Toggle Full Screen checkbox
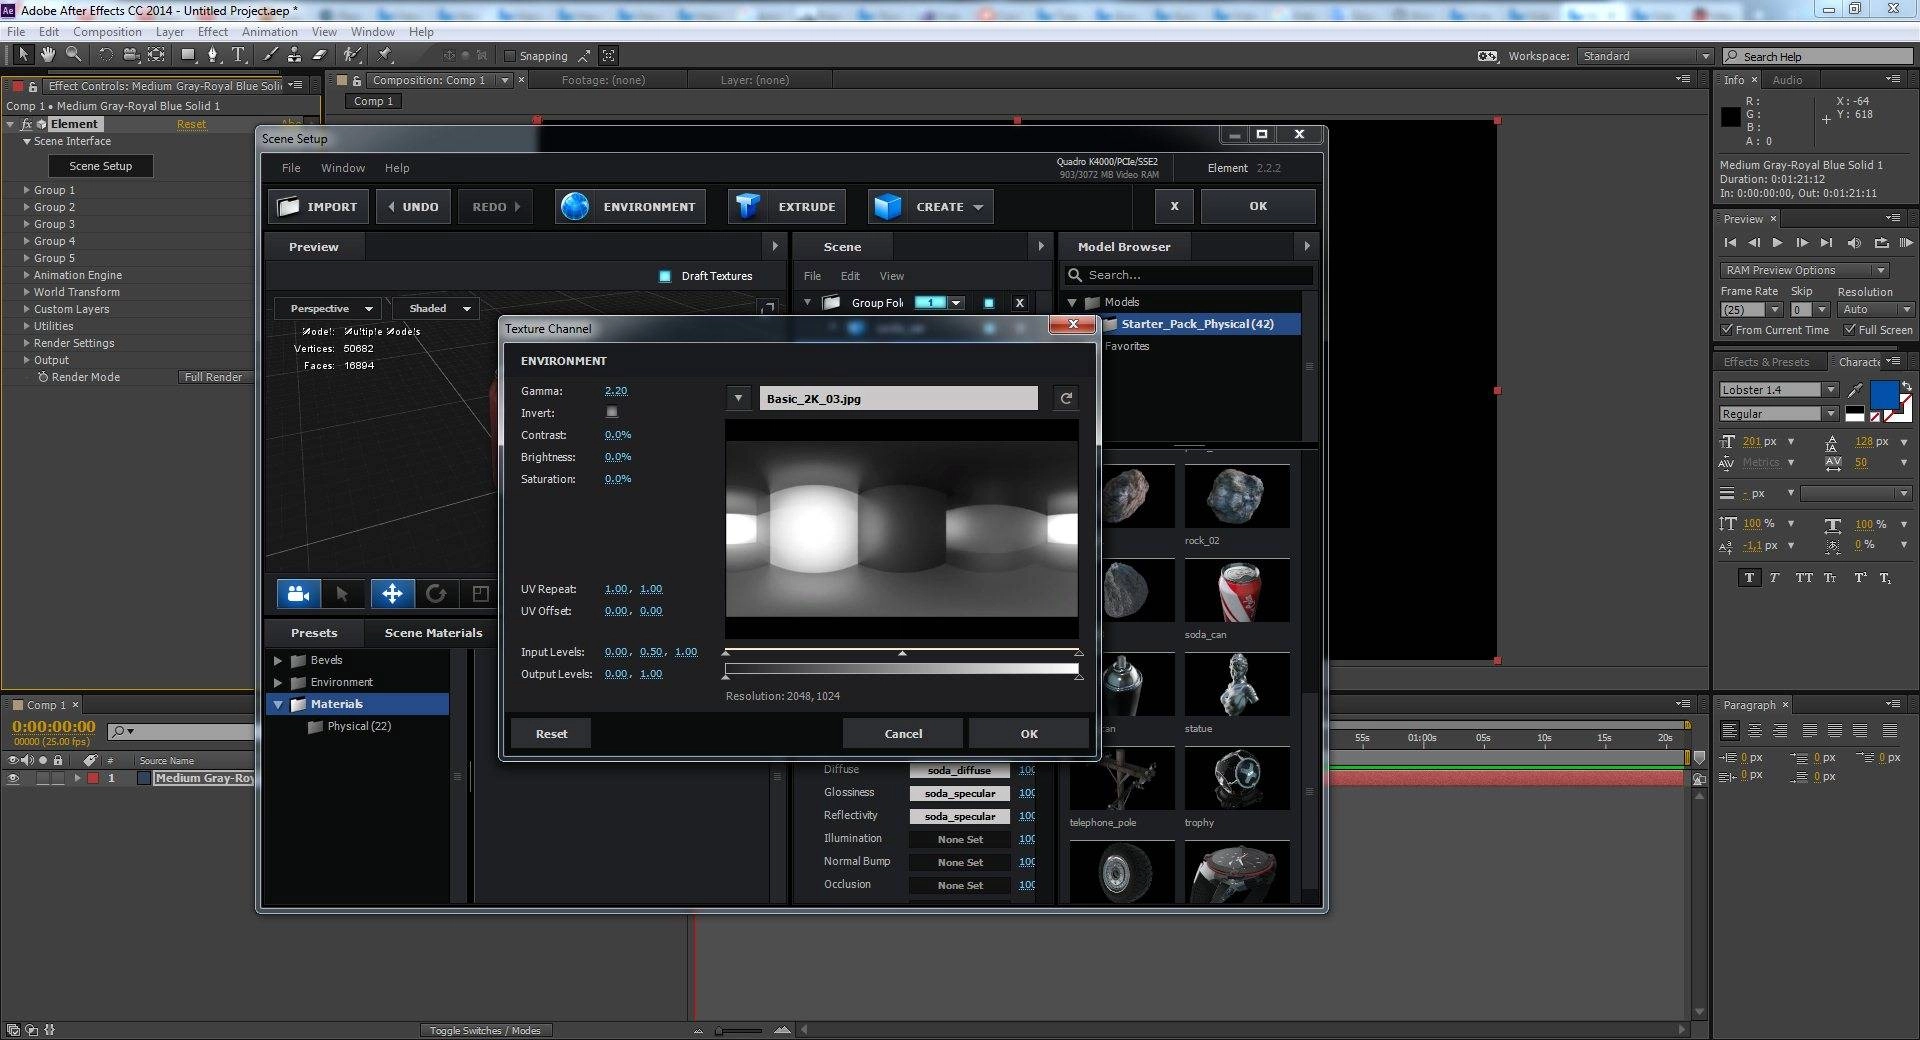Viewport: 1920px width, 1040px height. click(1850, 330)
